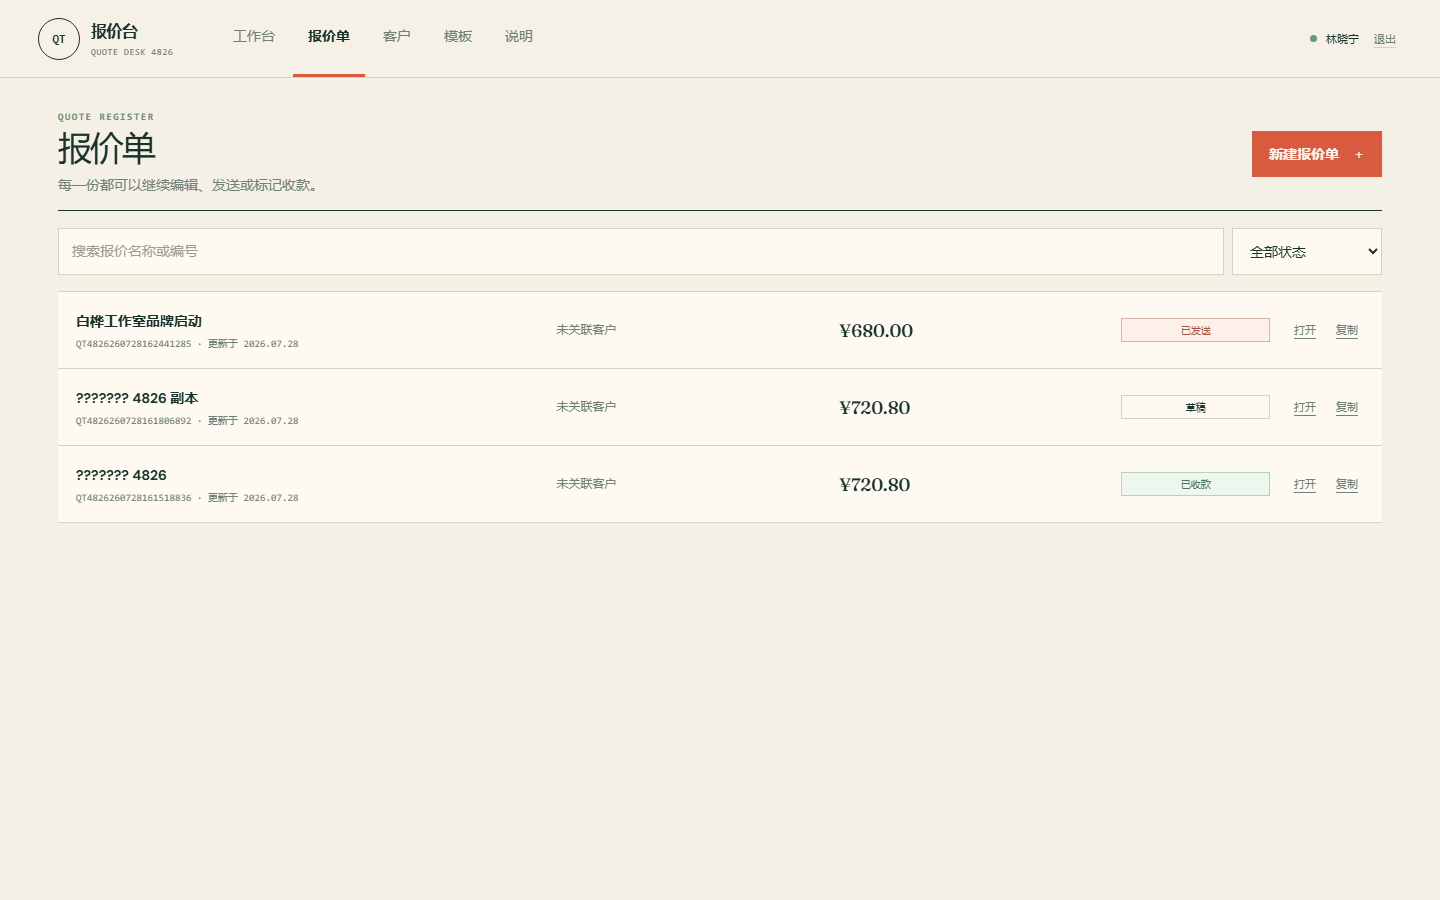Click the 已发送 status badge

(x=1195, y=330)
